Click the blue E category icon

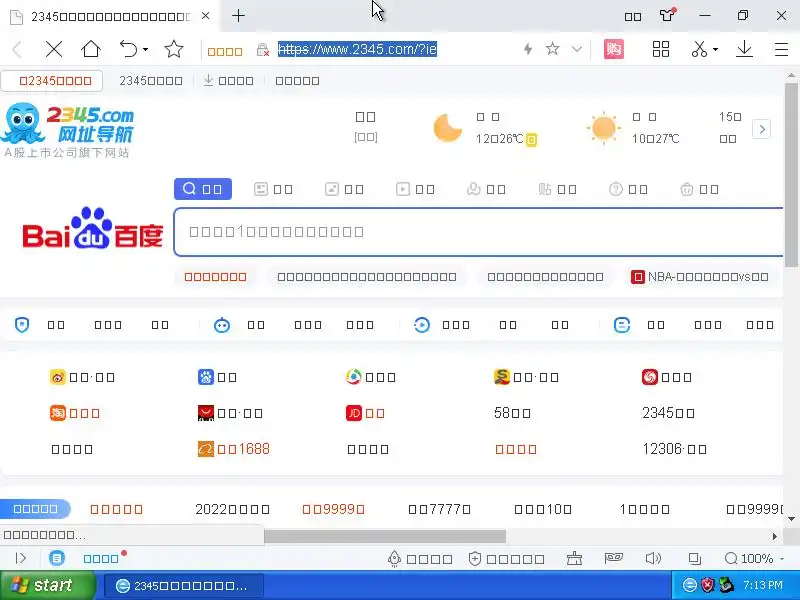click(622, 324)
